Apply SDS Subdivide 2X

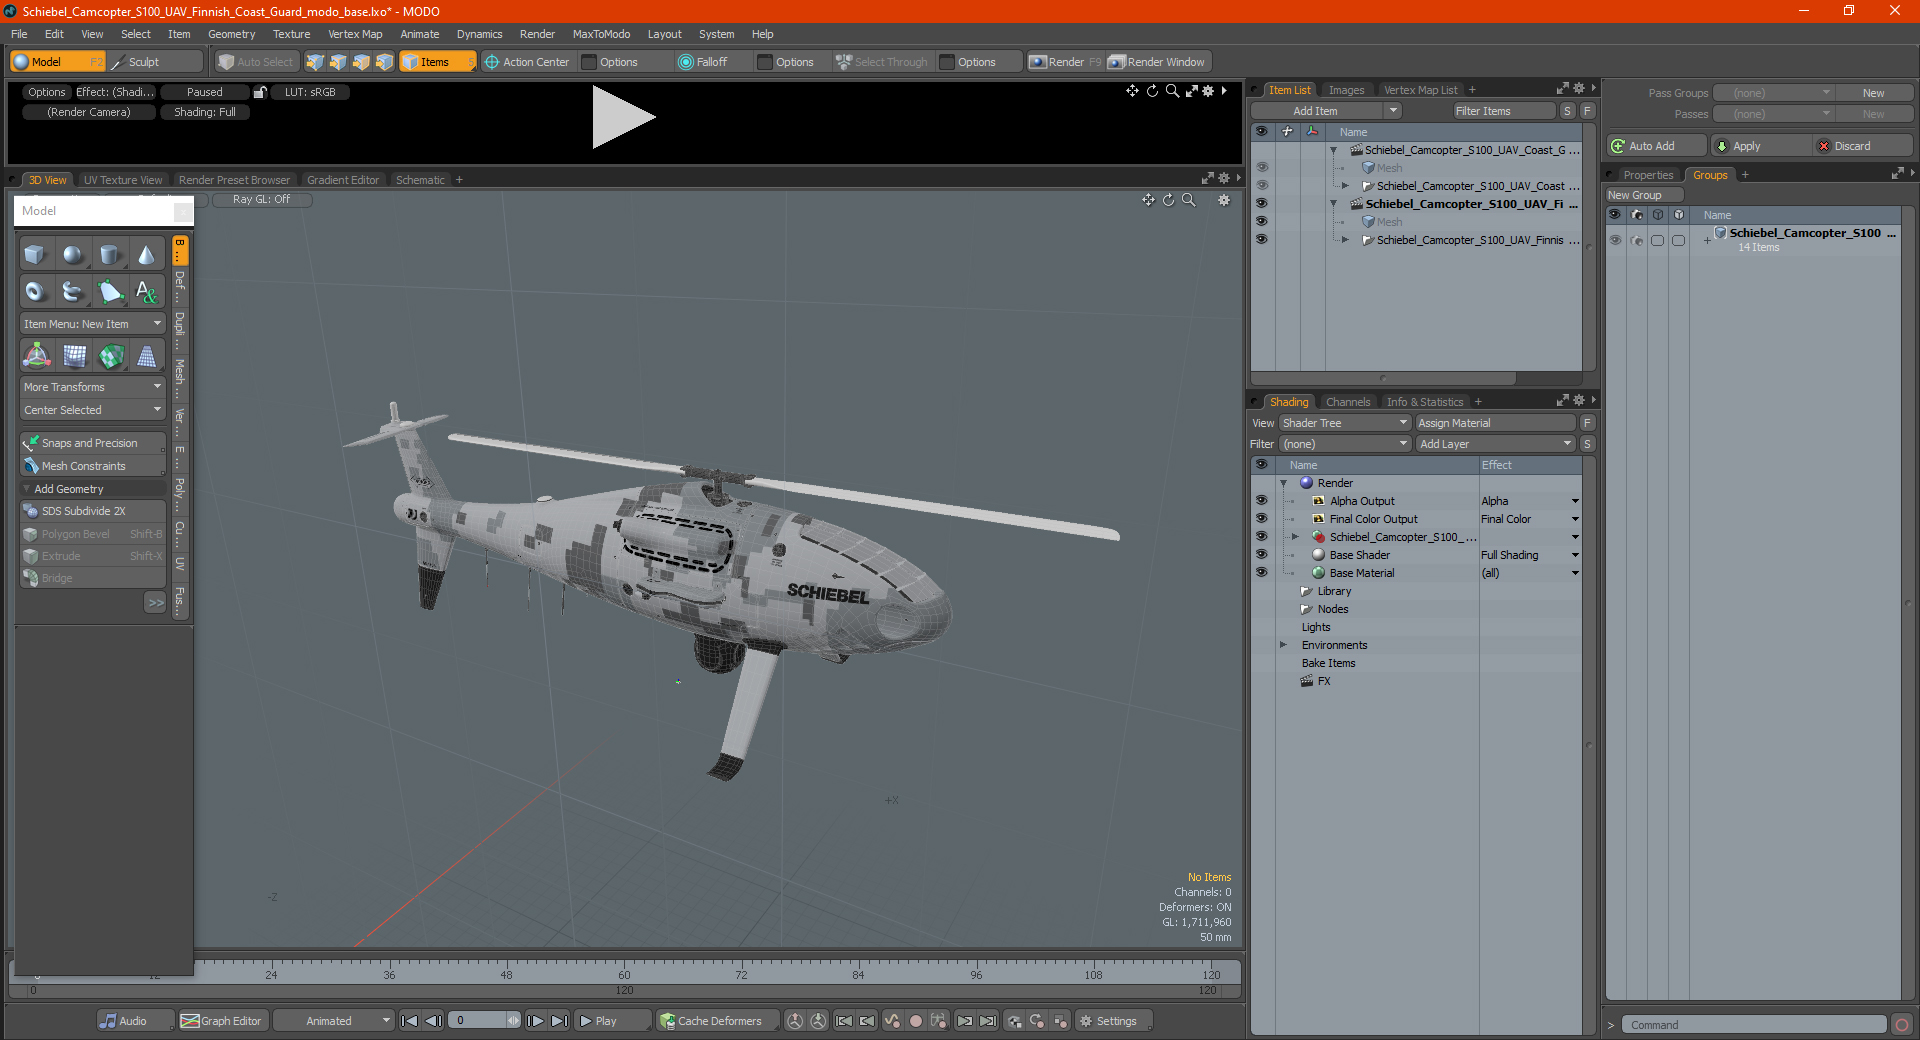(x=93, y=511)
